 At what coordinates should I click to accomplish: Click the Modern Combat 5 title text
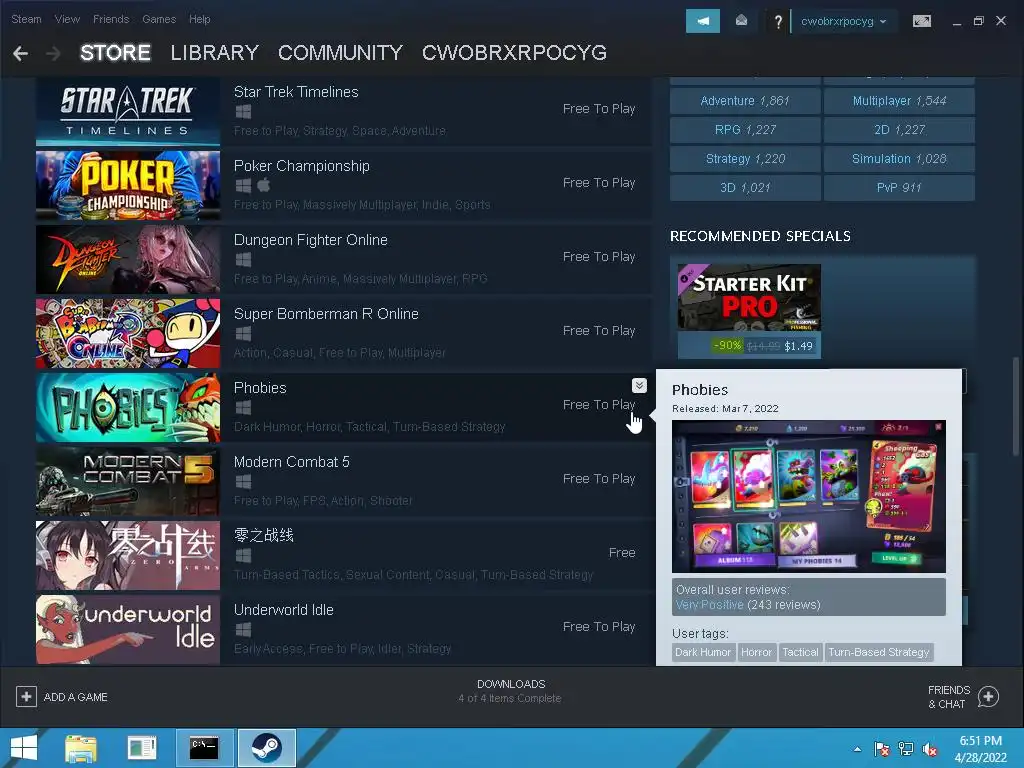click(291, 462)
